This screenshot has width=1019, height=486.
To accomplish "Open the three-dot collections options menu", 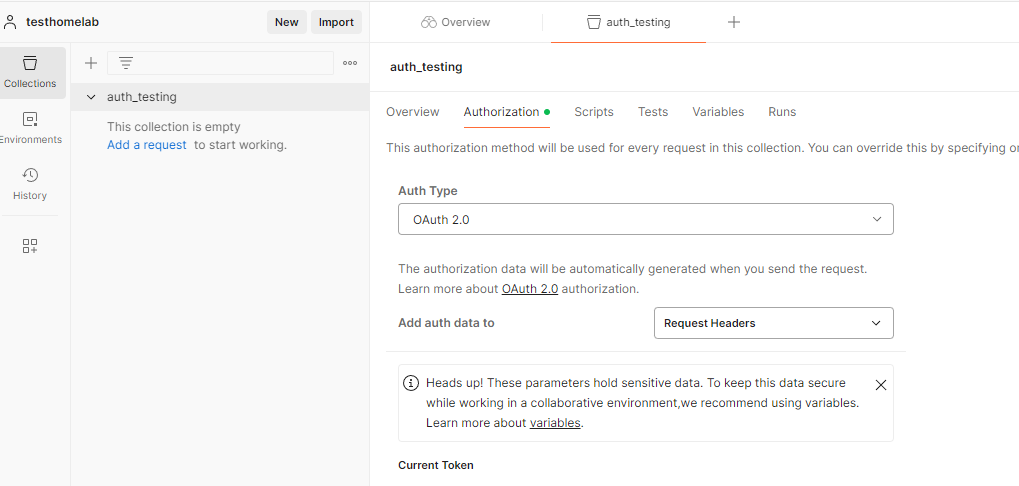I will pyautogui.click(x=350, y=63).
